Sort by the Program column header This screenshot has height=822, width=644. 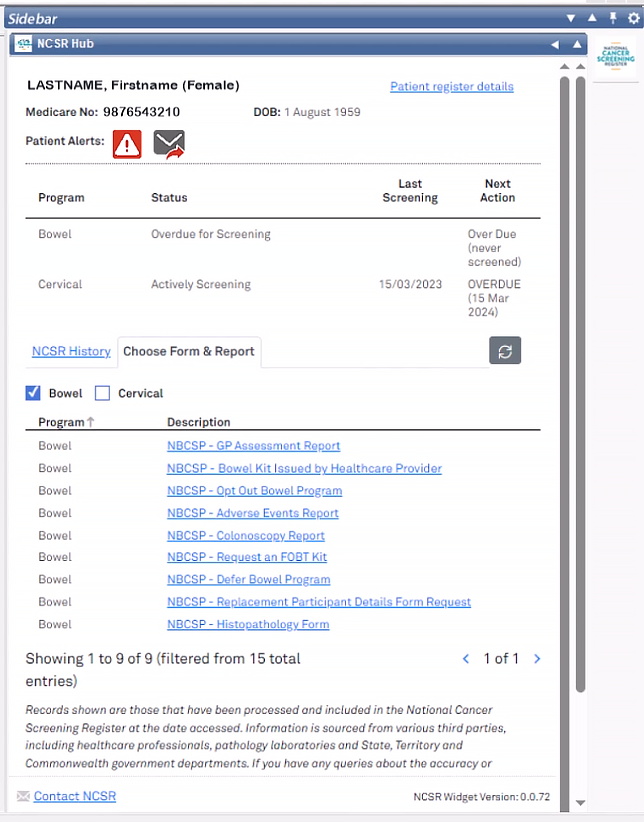tap(66, 422)
